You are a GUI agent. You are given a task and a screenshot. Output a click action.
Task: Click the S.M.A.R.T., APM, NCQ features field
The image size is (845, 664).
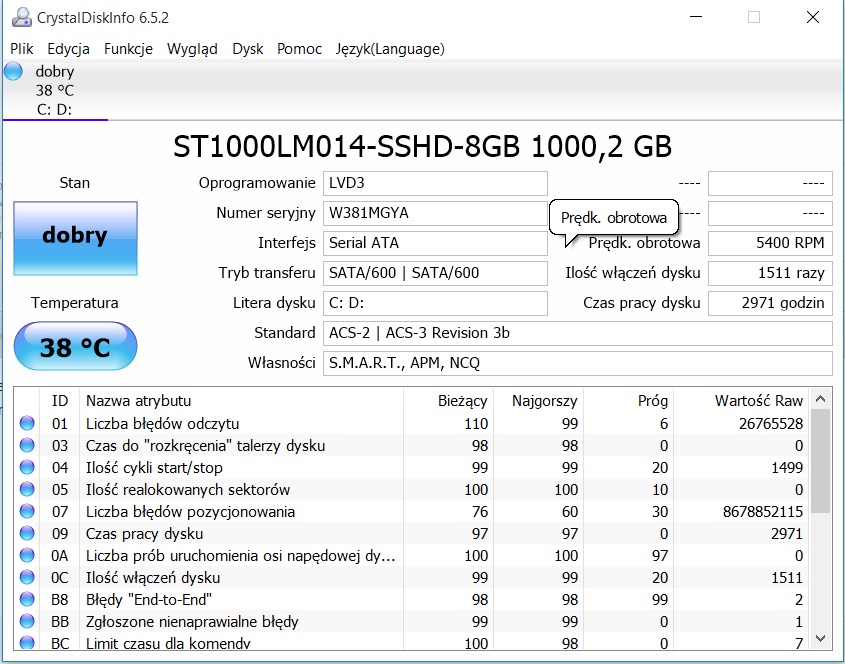pyautogui.click(x=578, y=363)
